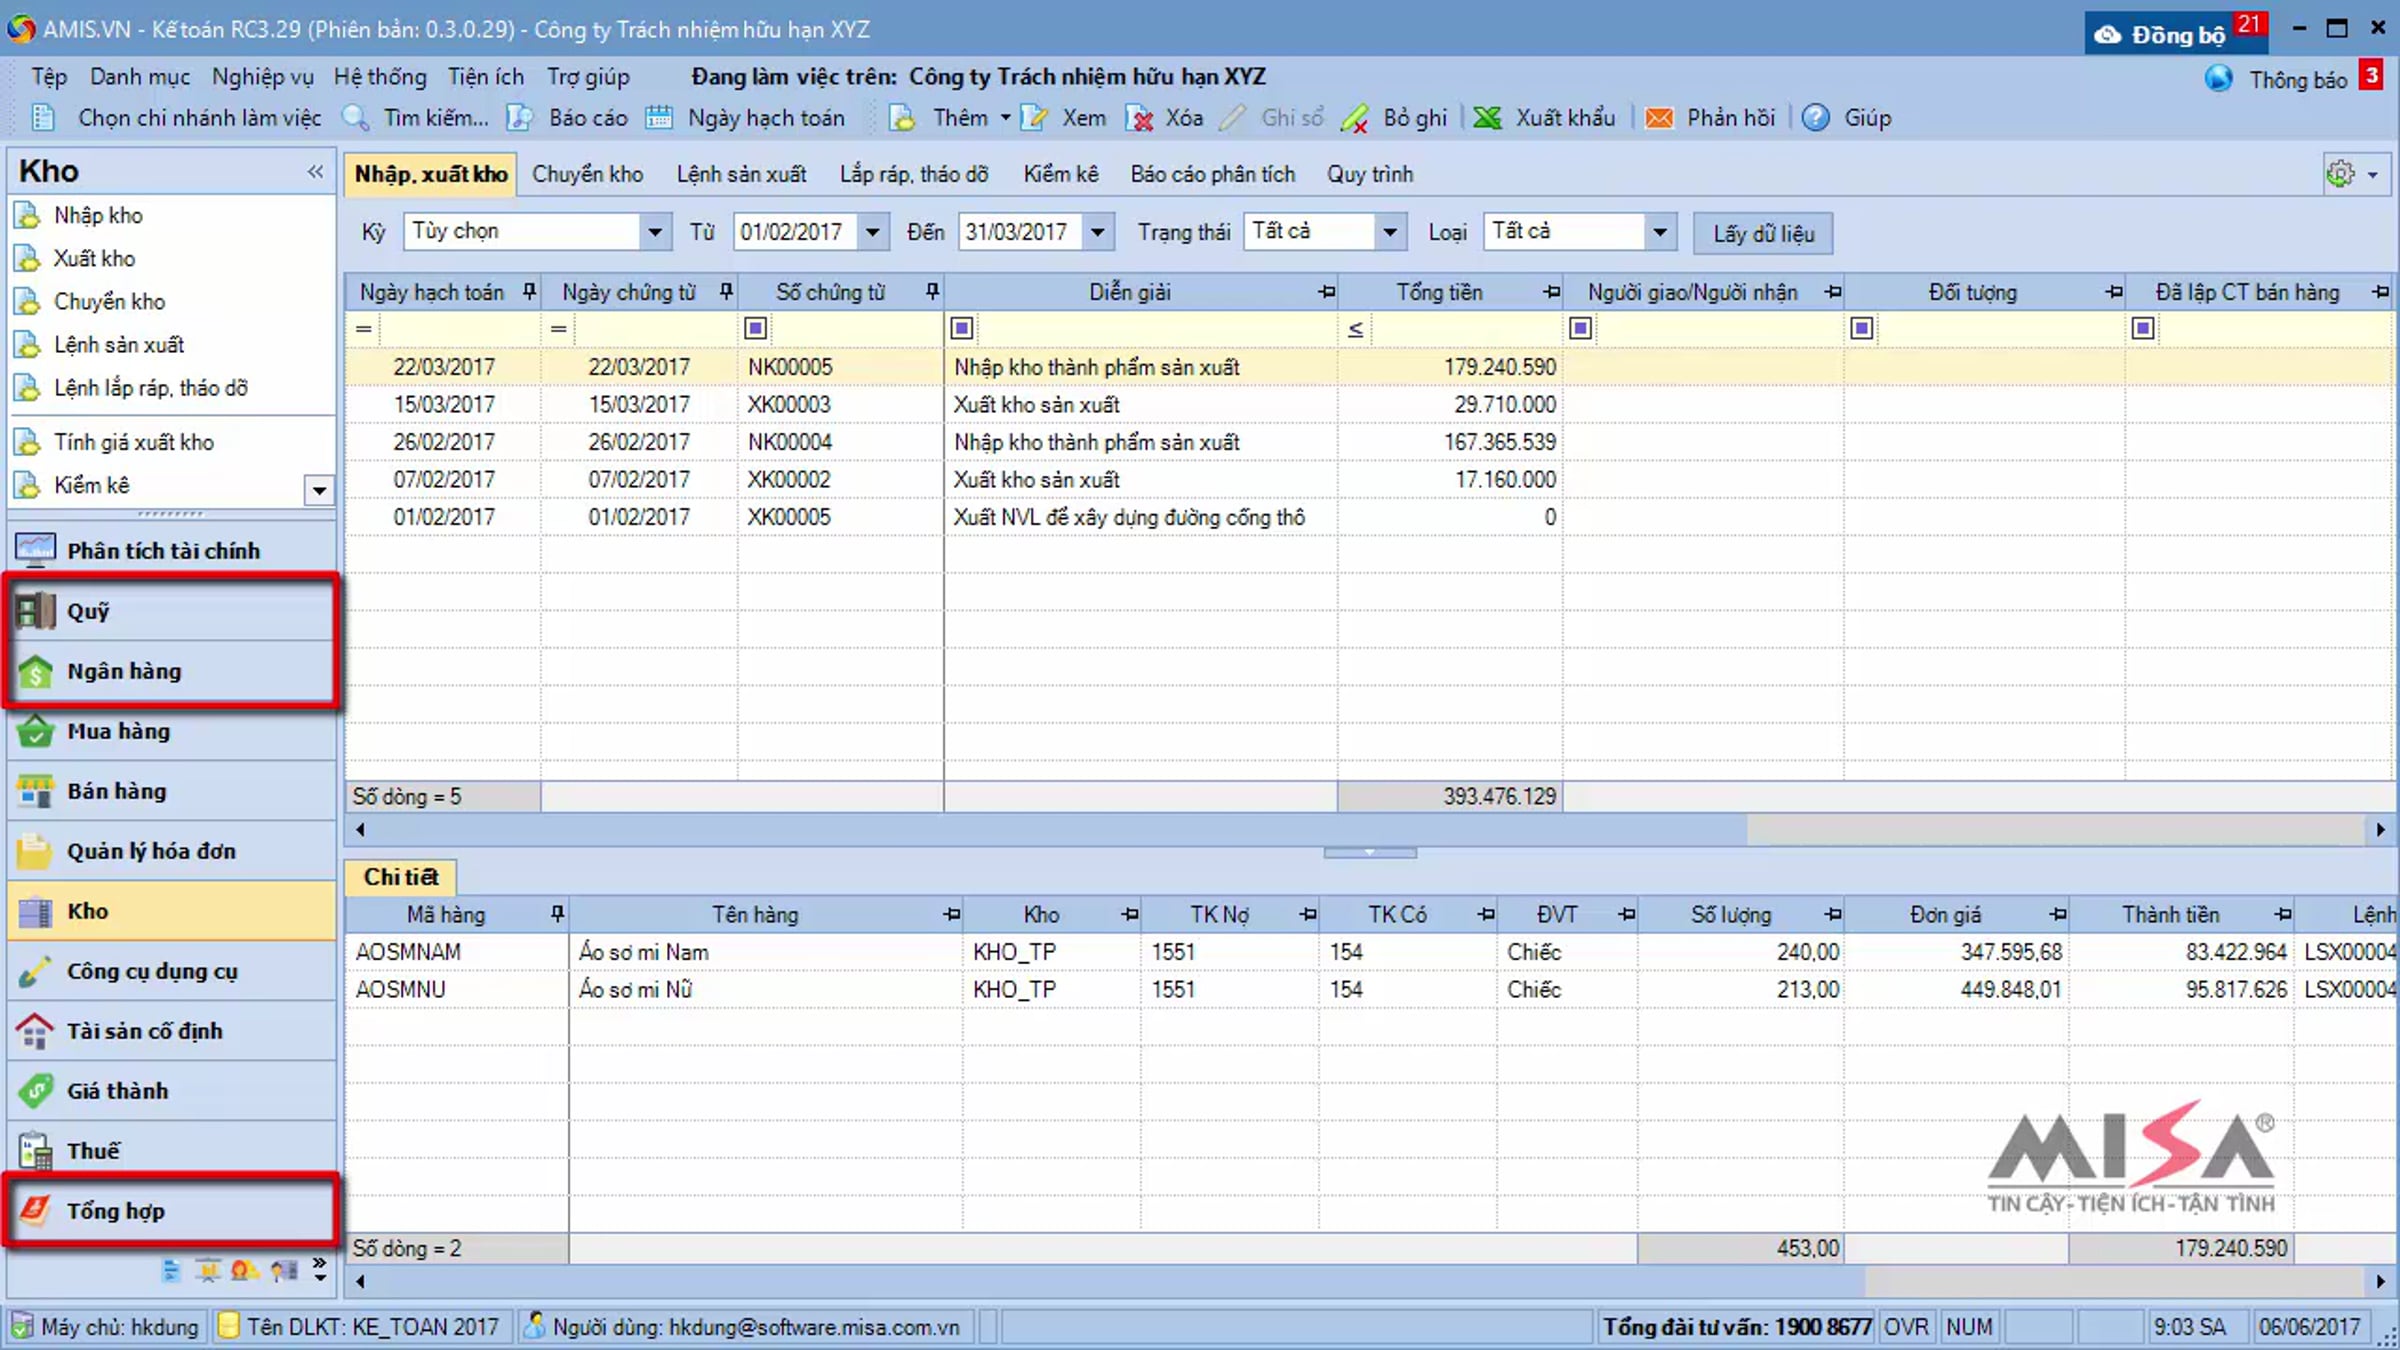Open the Đến date picker dropdown
Screen dimensions: 2400x1350
(1097, 232)
